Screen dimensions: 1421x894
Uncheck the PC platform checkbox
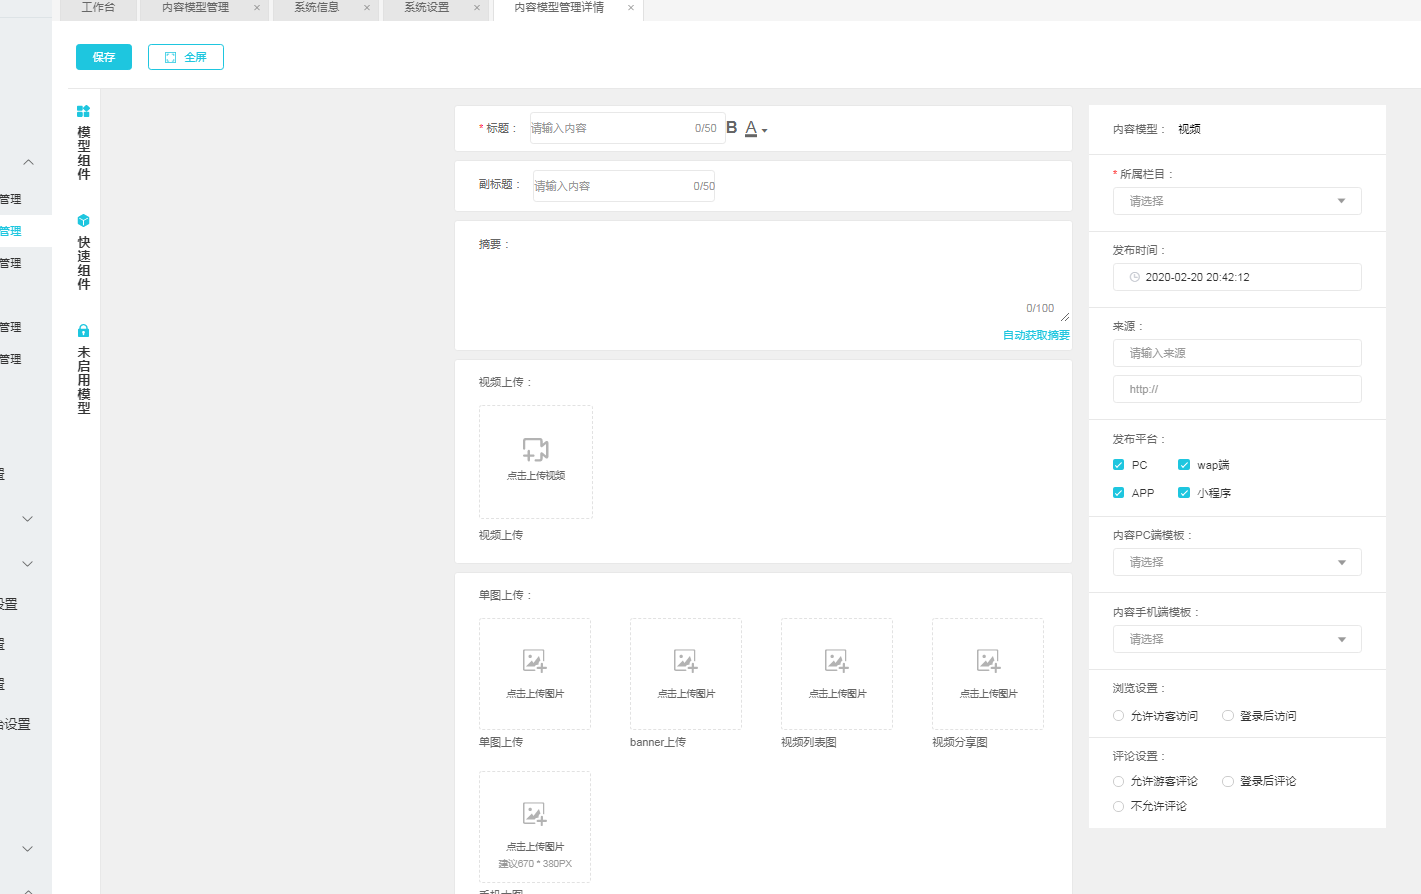click(1119, 465)
